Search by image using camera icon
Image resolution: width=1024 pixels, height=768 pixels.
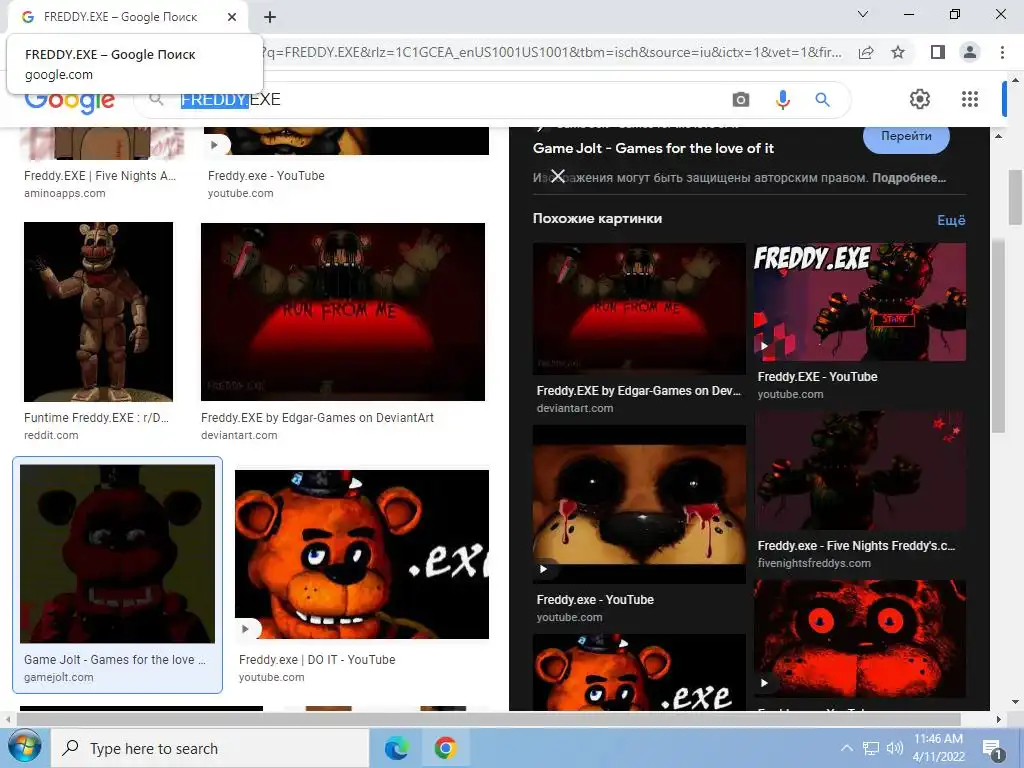click(741, 99)
